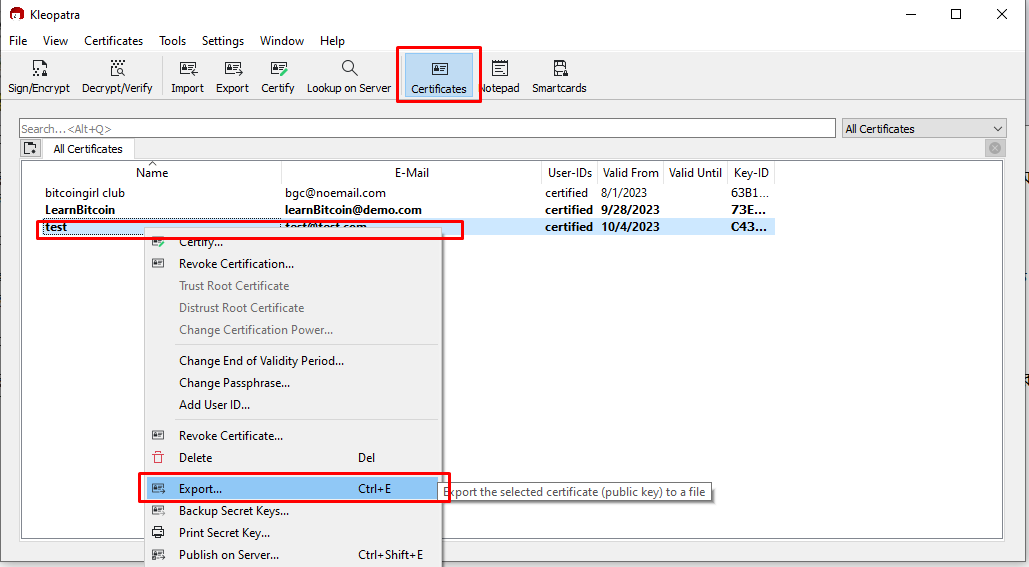This screenshot has height=567, width=1029.
Task: Choose Backup Secret Keys... in context menu
Action: [293, 511]
